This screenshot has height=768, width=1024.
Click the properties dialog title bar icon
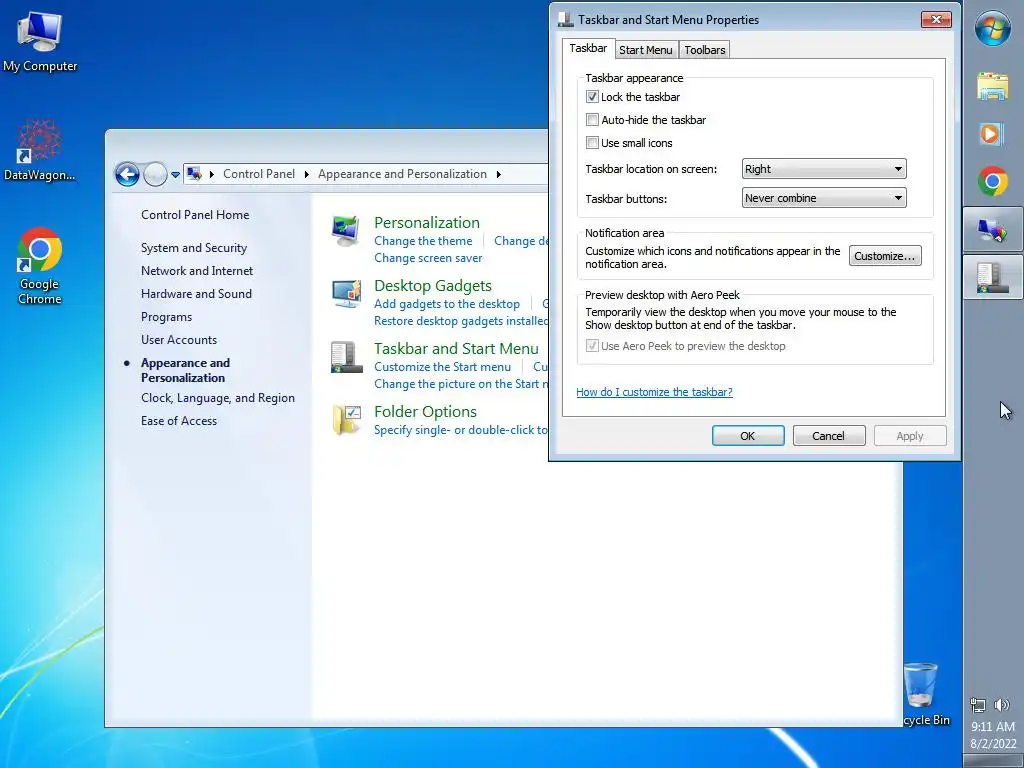click(566, 20)
